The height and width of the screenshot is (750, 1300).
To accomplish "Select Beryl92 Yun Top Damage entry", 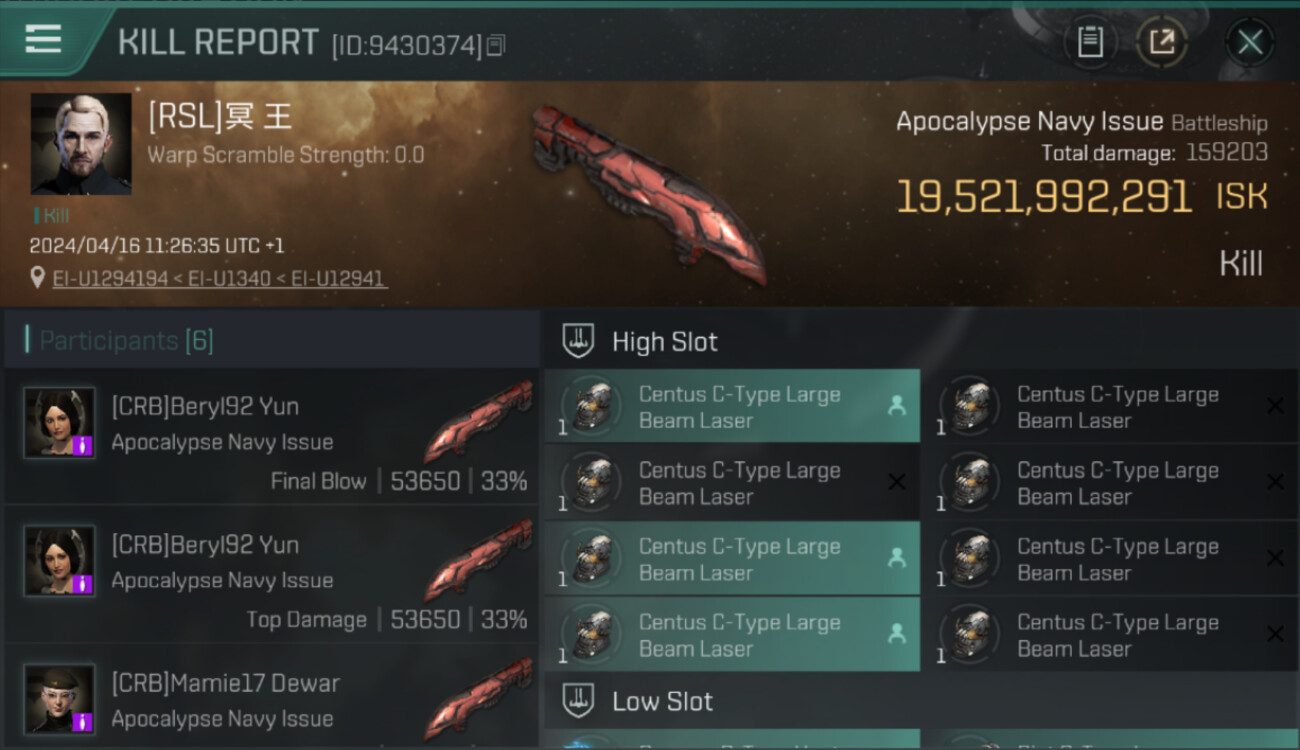I will click(272, 575).
